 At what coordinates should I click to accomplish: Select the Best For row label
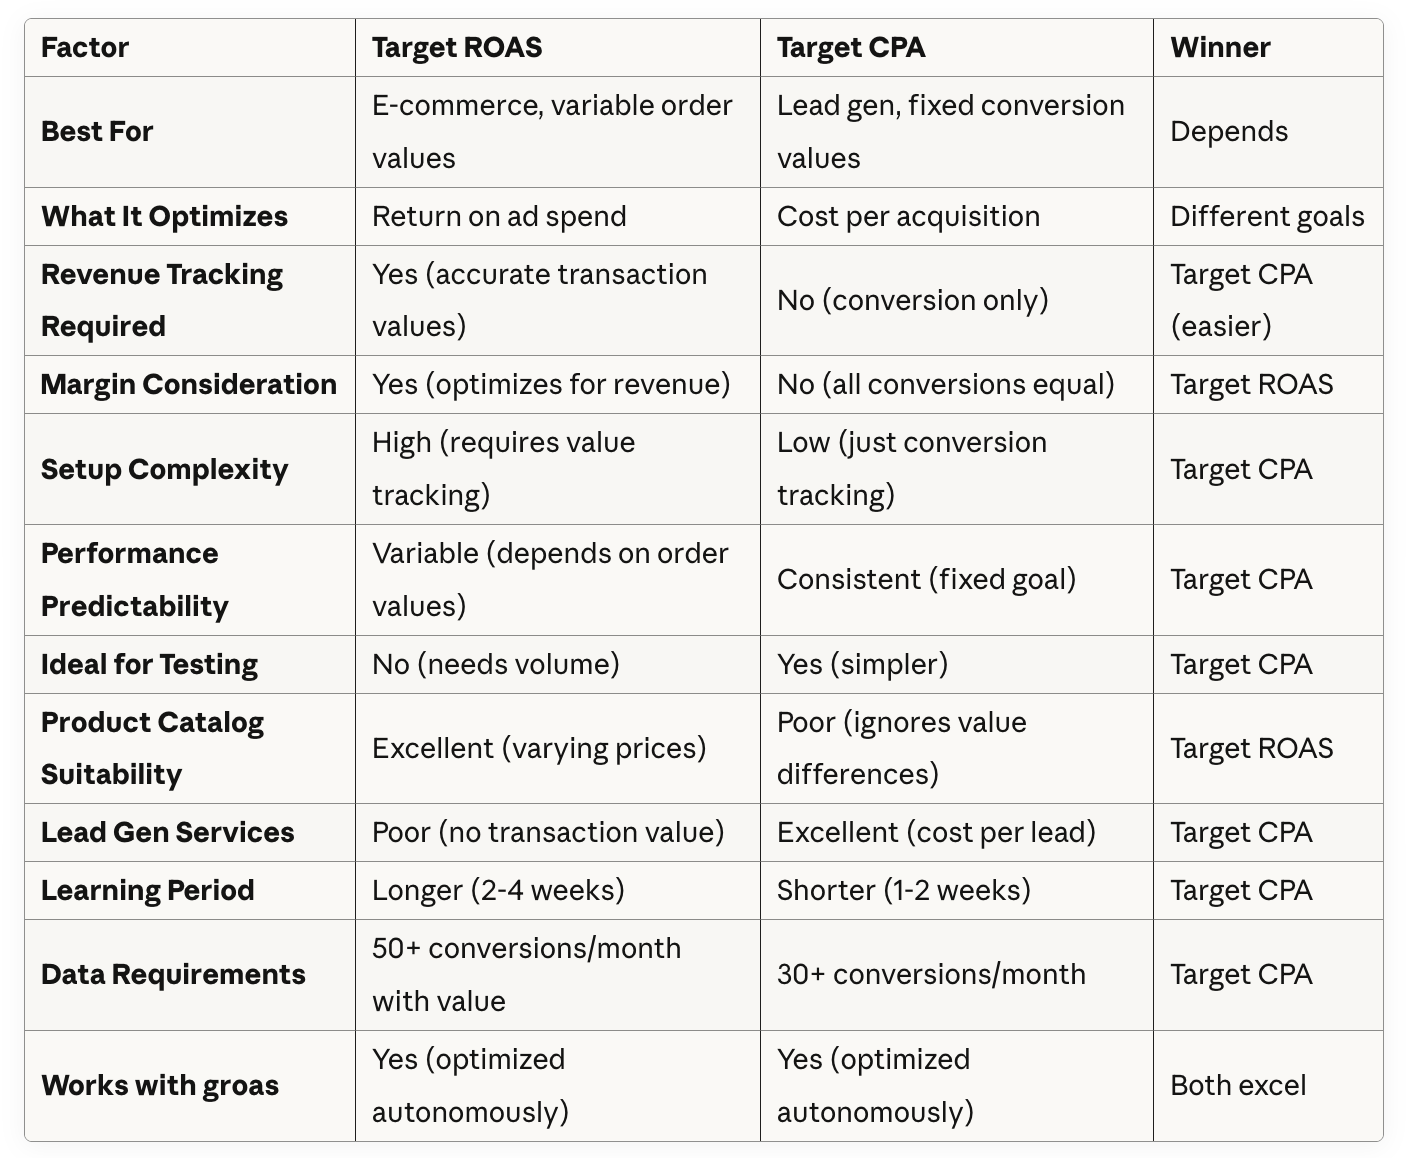(x=97, y=132)
